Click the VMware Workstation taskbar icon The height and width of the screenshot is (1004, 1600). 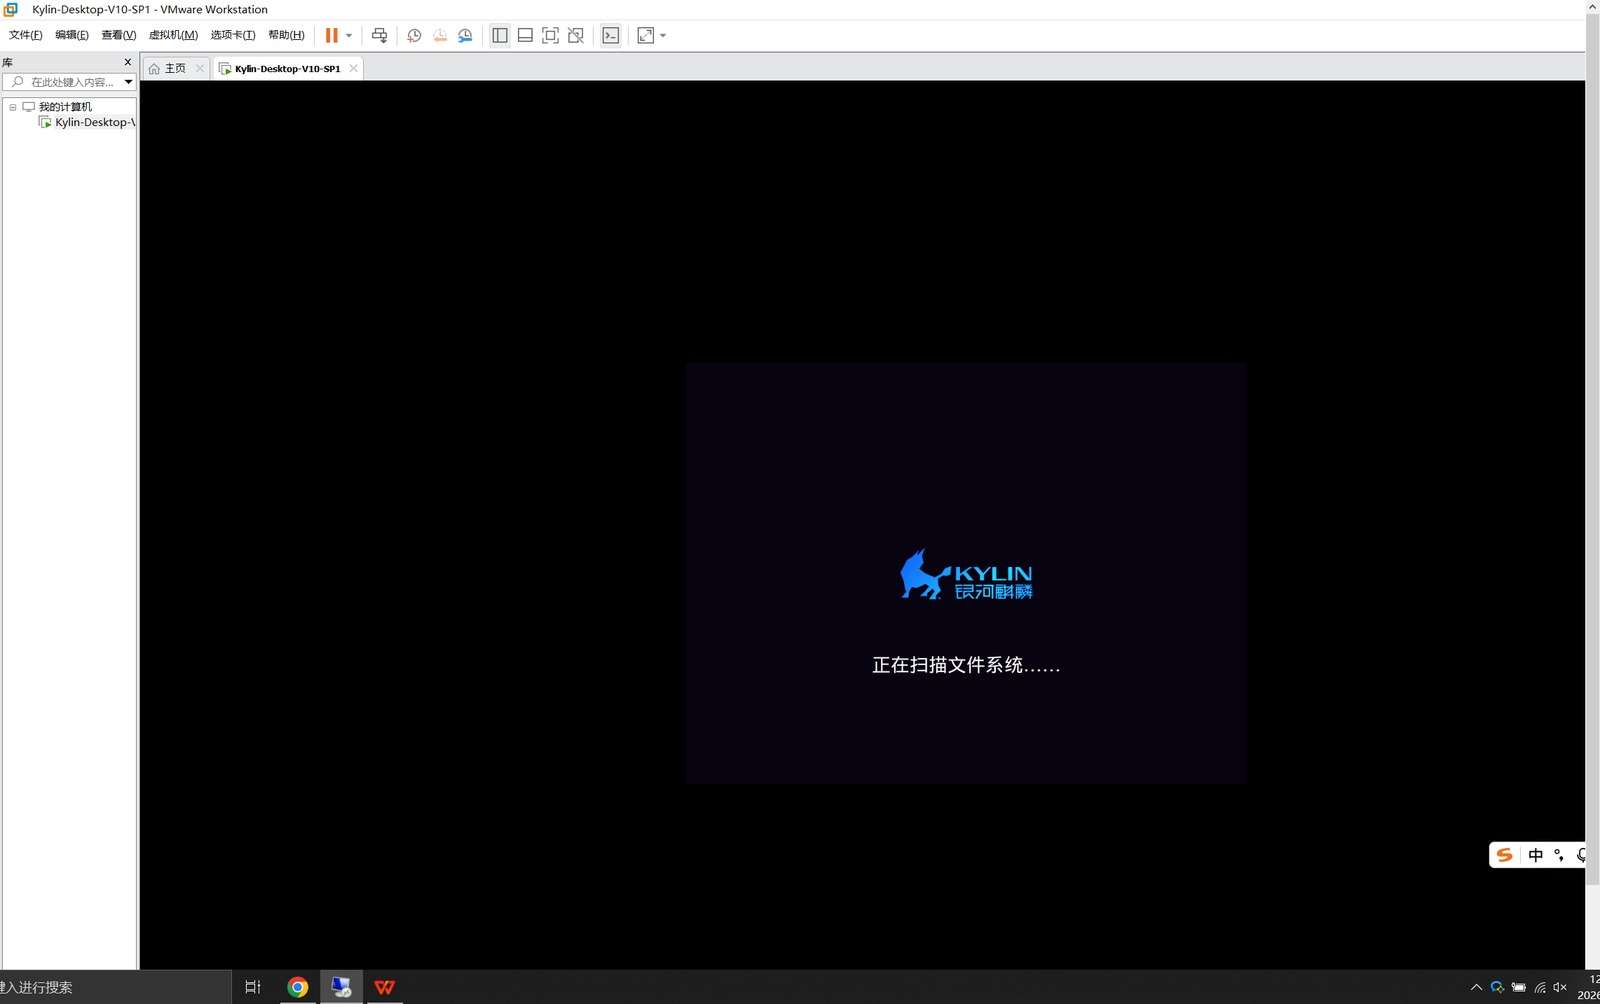pos(341,987)
